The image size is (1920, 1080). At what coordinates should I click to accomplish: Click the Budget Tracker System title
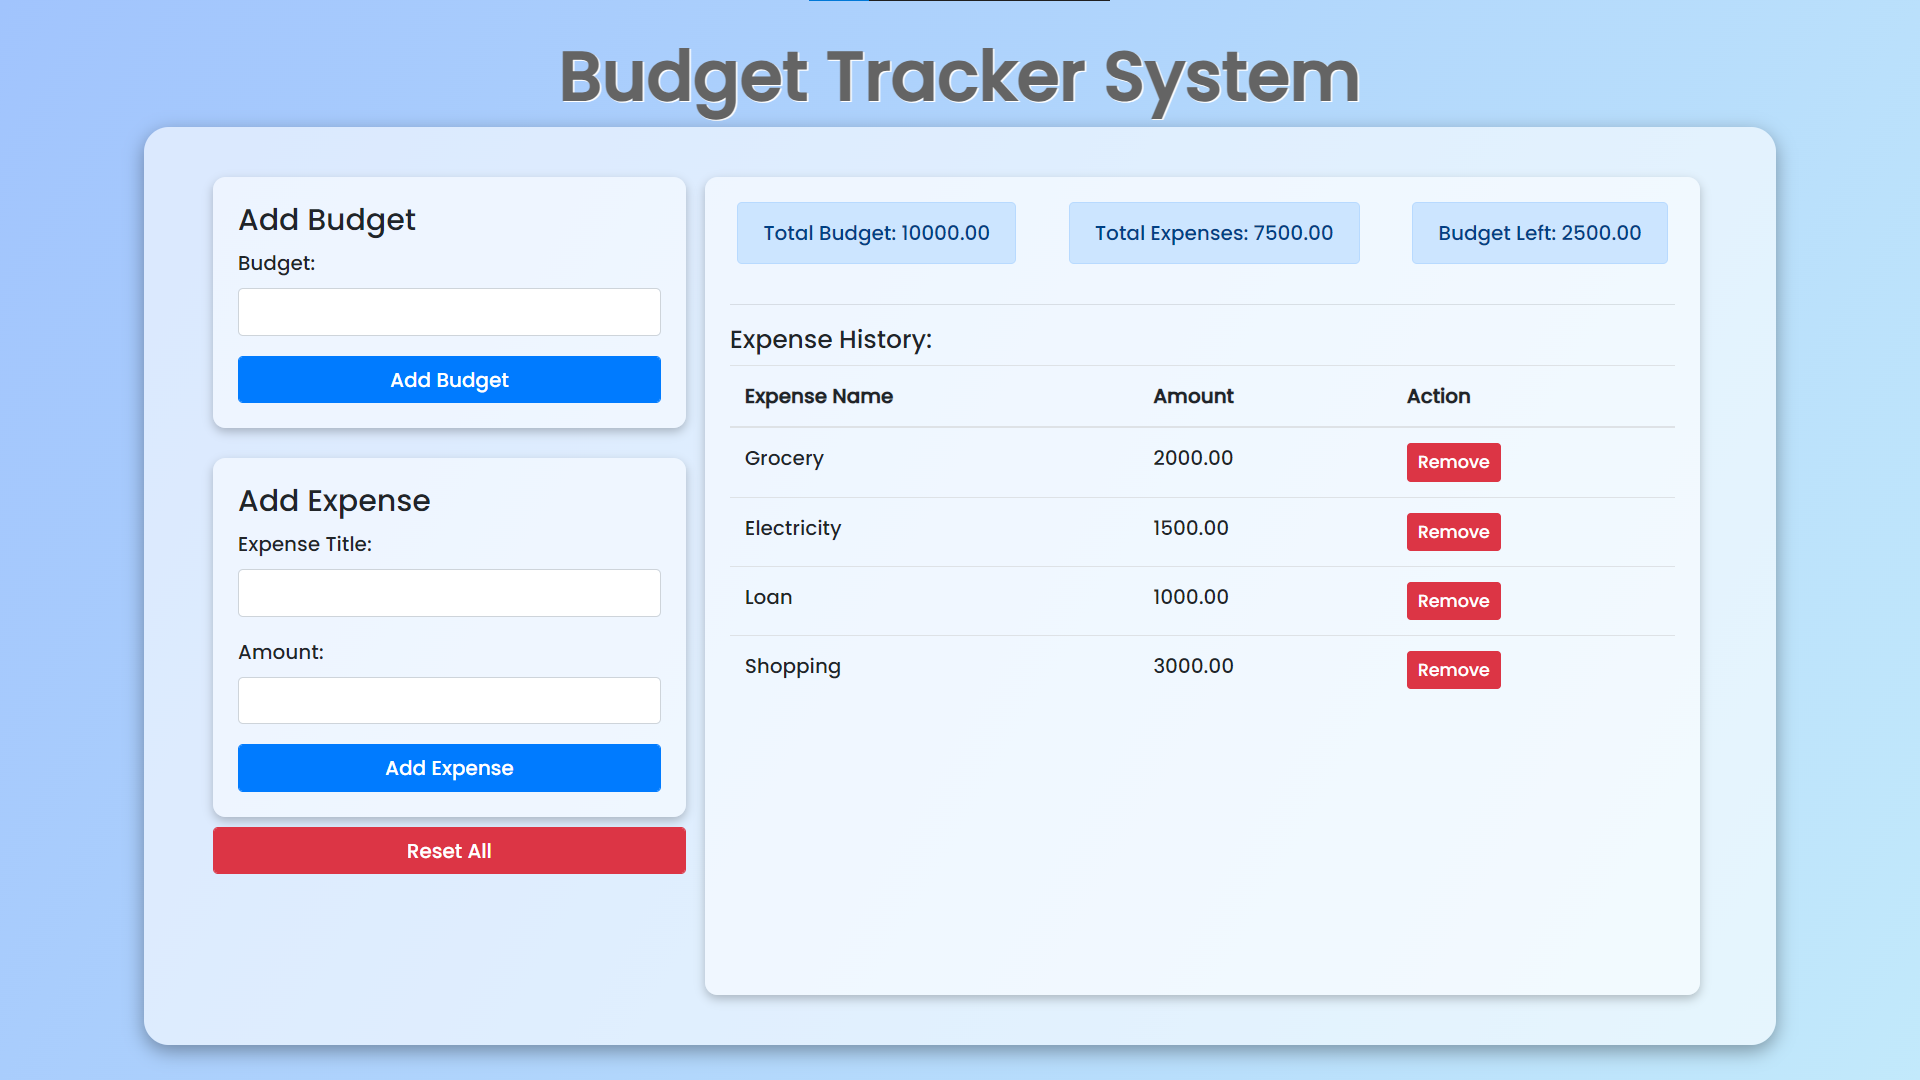click(x=959, y=77)
